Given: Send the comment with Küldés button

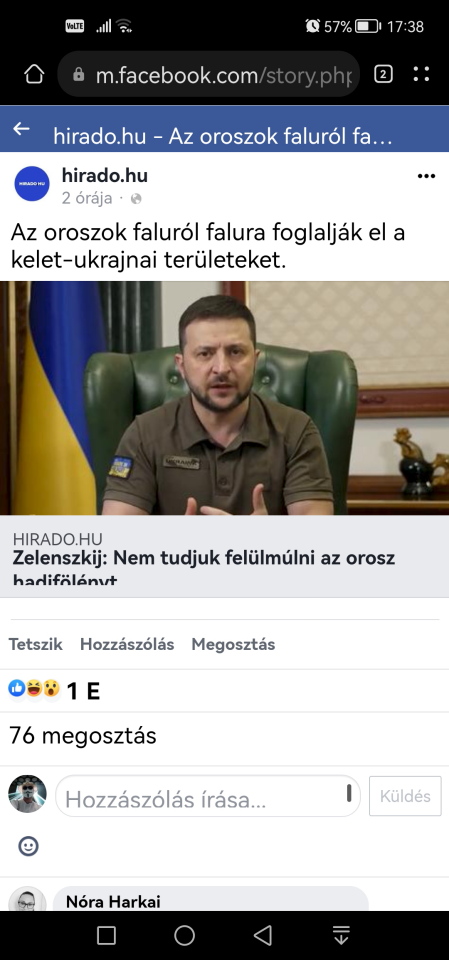Looking at the screenshot, I should pyautogui.click(x=405, y=796).
